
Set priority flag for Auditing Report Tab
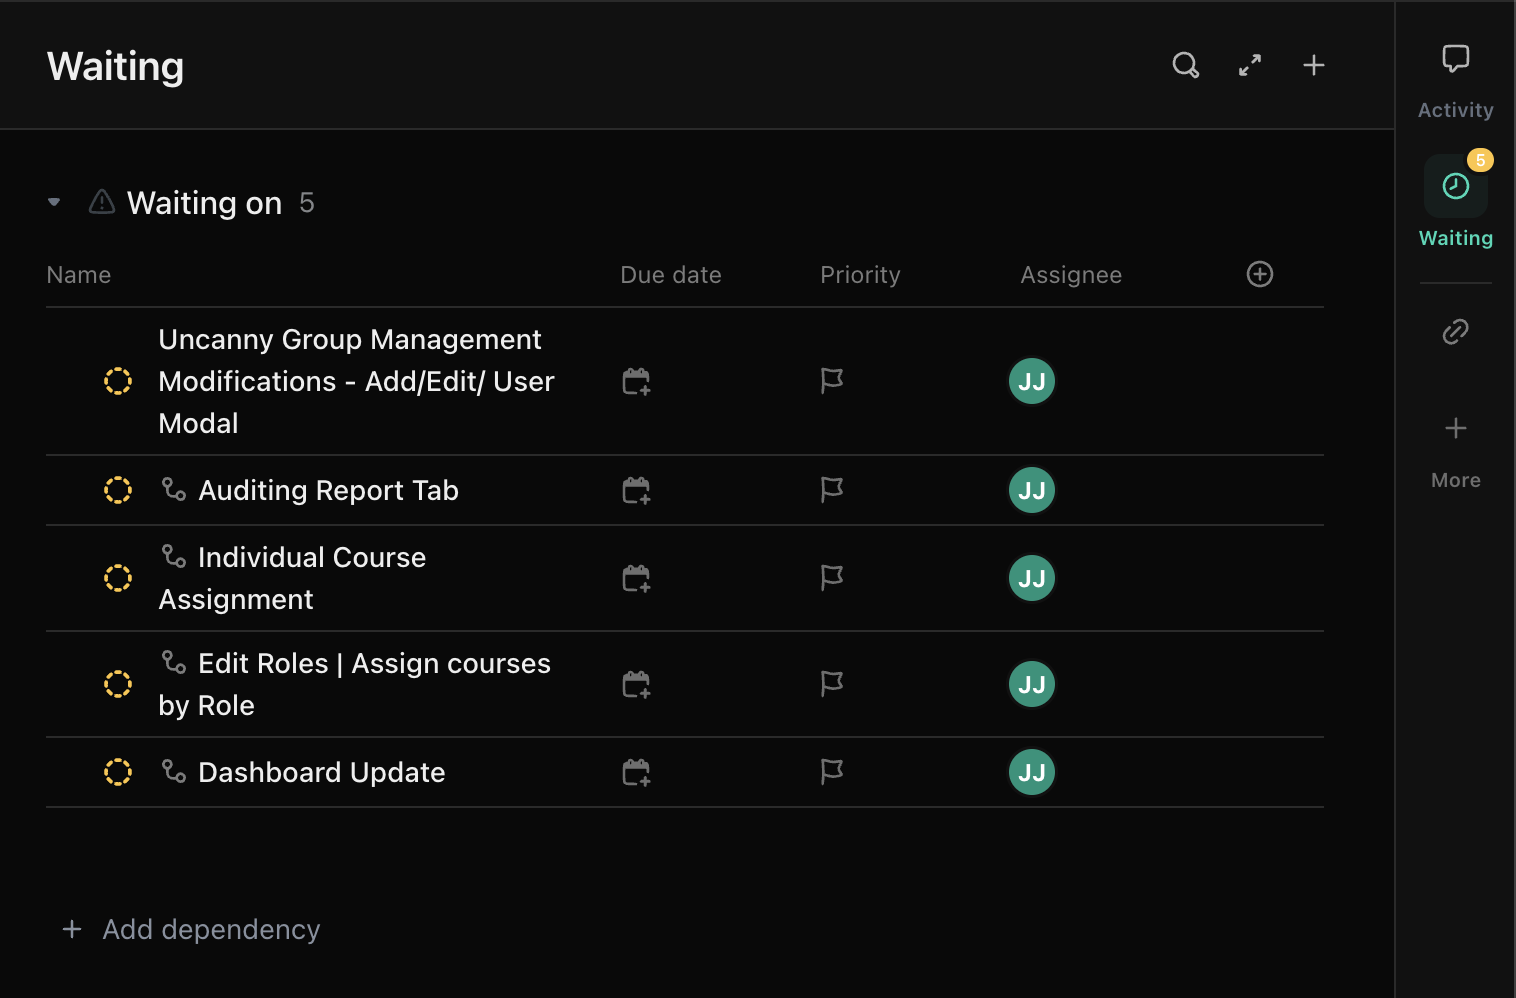tap(831, 490)
